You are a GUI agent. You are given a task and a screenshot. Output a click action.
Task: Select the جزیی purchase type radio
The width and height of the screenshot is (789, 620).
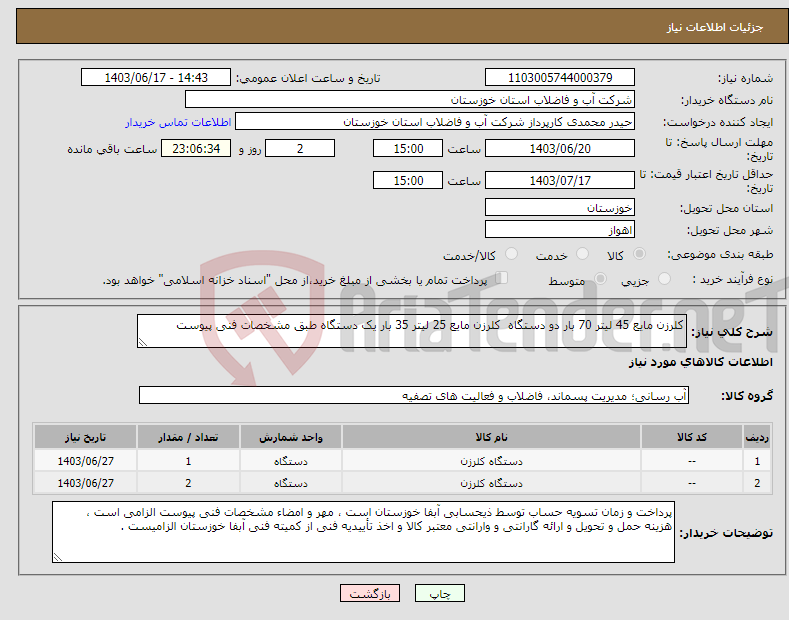(x=664, y=279)
